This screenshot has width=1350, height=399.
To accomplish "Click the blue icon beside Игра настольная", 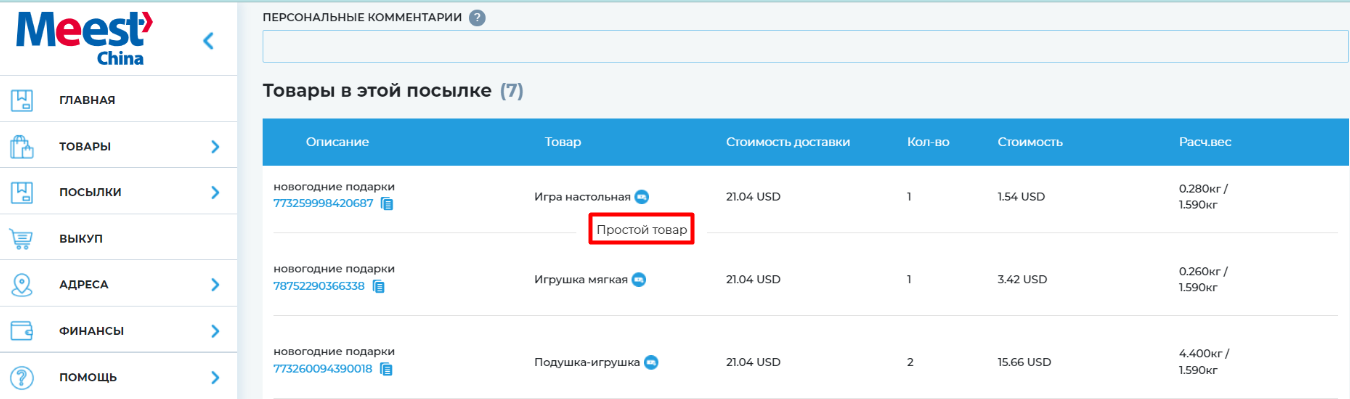I will click(642, 196).
